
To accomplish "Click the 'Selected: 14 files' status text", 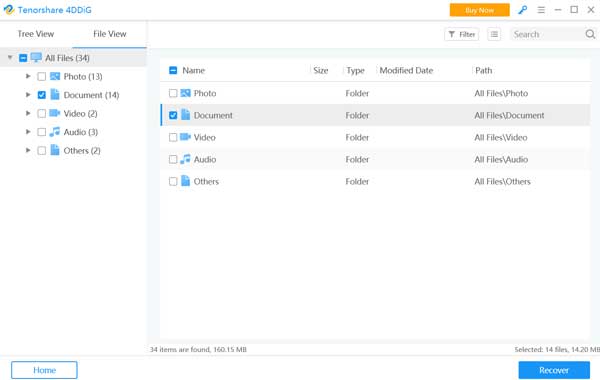I will tap(557, 349).
